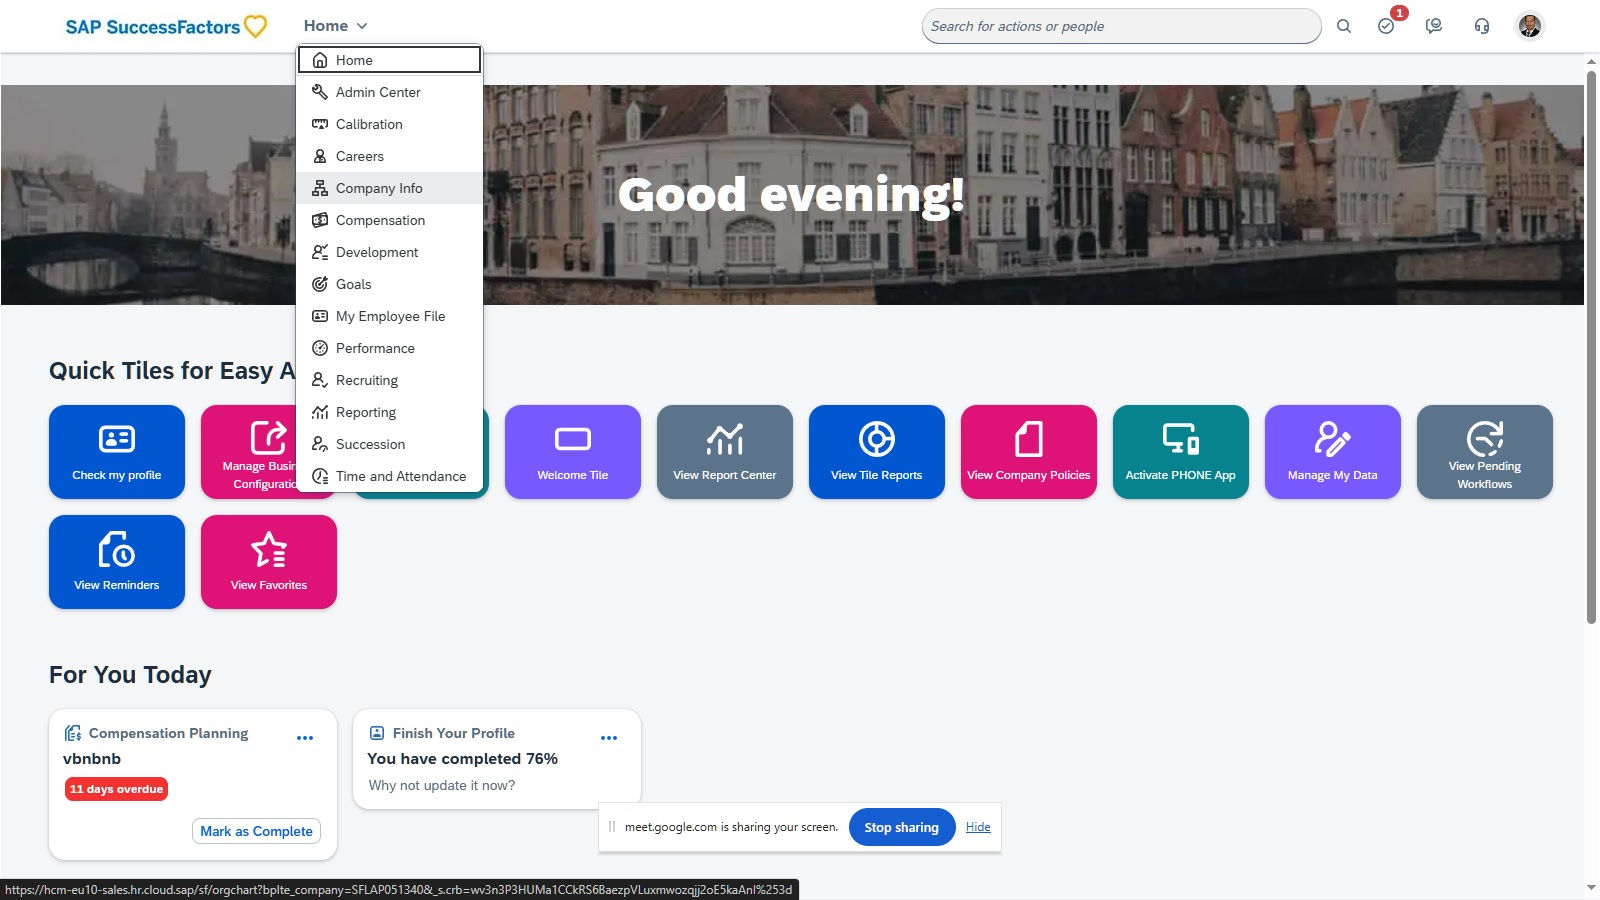Open the View Company Policies tile

1029,452
